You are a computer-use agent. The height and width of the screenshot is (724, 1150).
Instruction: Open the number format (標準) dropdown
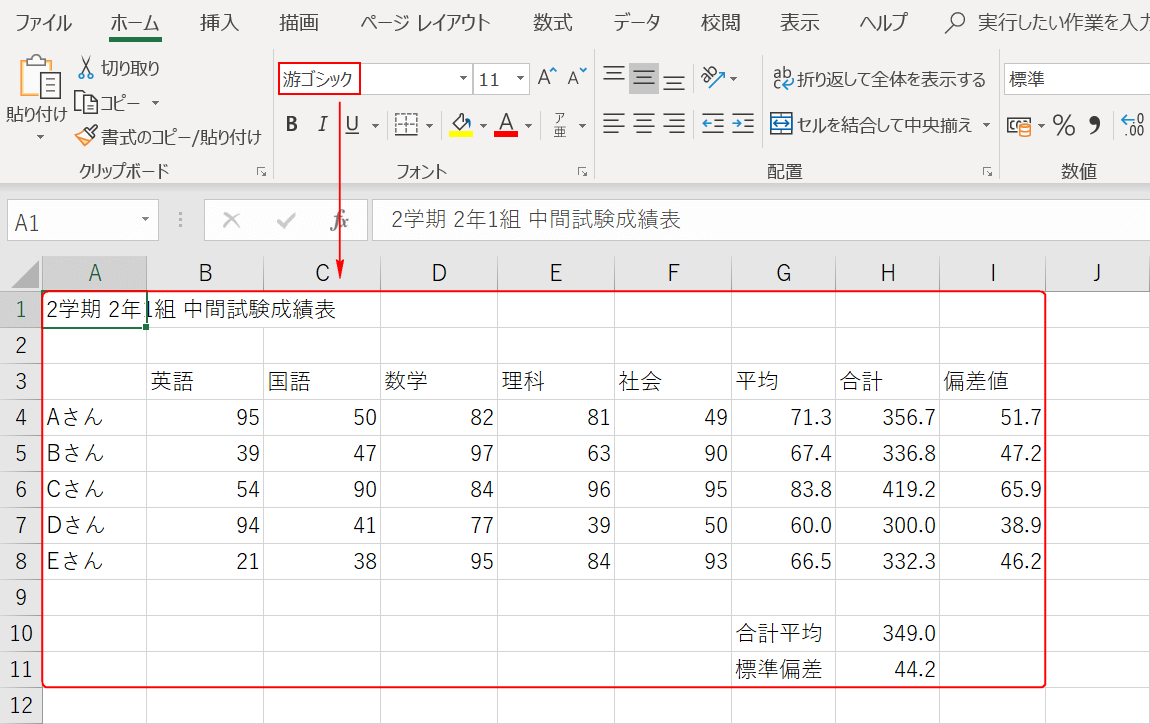1100,77
